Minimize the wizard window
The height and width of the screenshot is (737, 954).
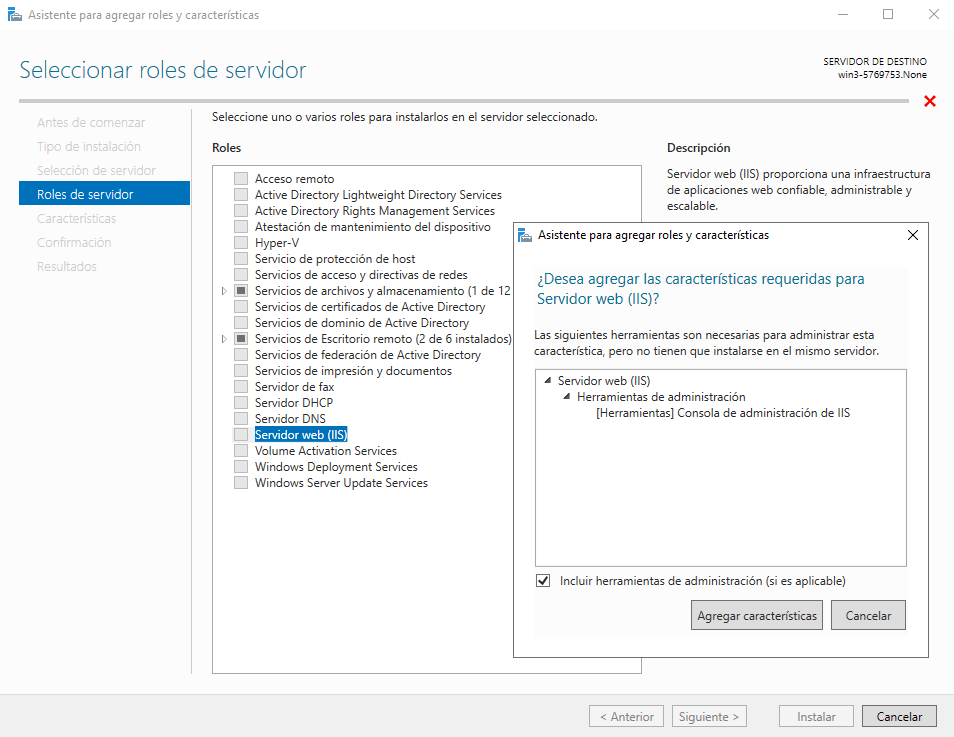click(x=842, y=15)
